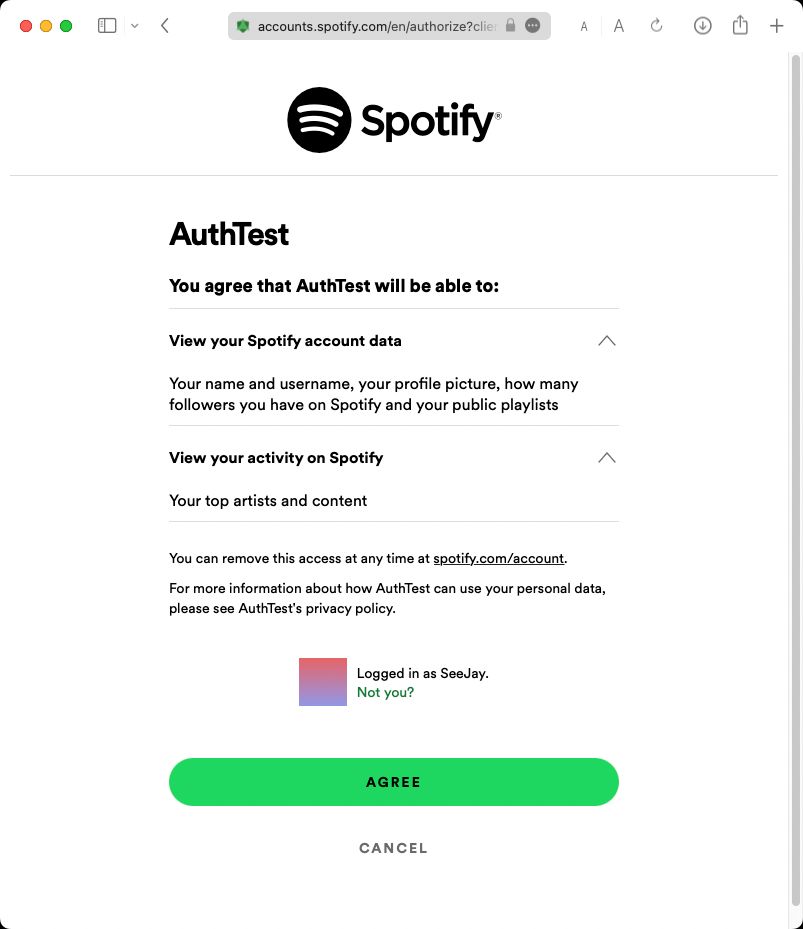Collapse the activity on Spotify section

606,457
